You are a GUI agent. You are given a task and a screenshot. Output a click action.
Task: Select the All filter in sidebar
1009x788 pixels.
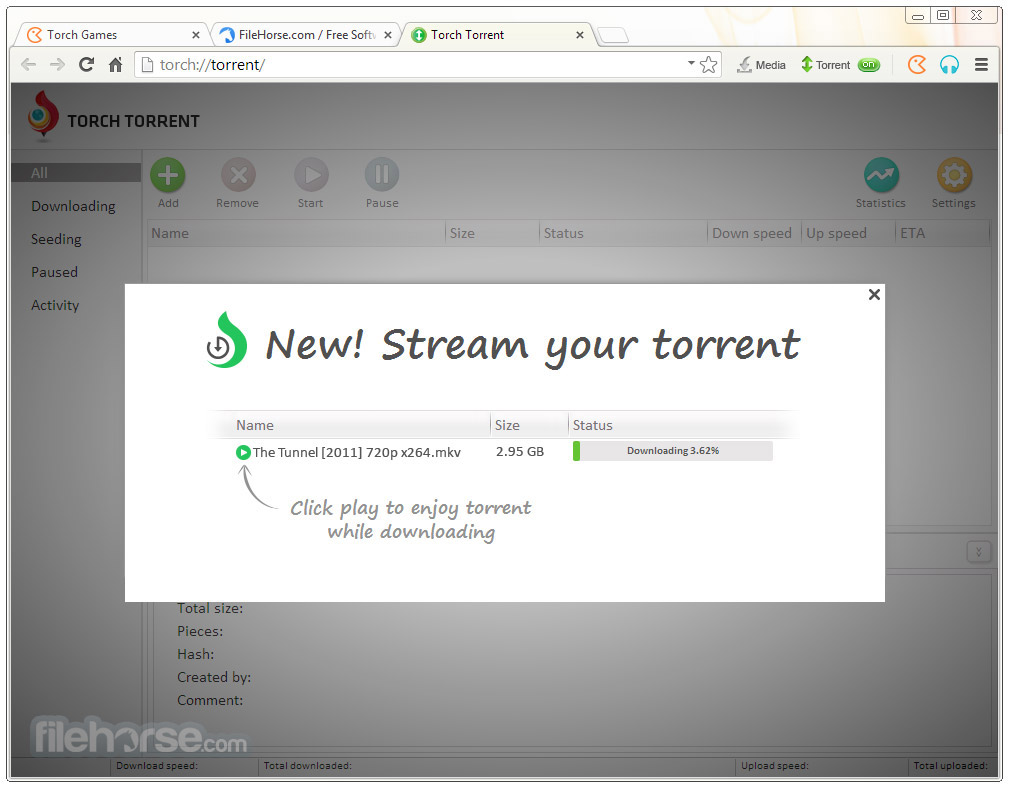76,172
